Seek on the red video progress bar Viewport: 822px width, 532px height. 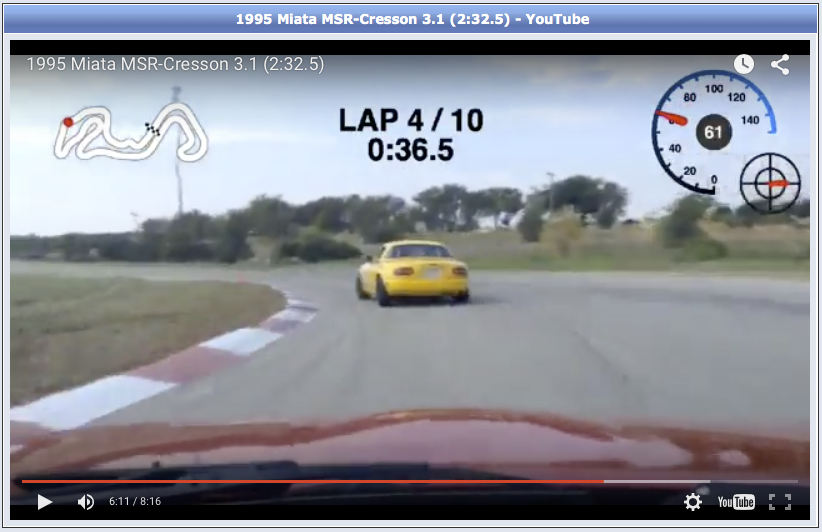coord(312,481)
